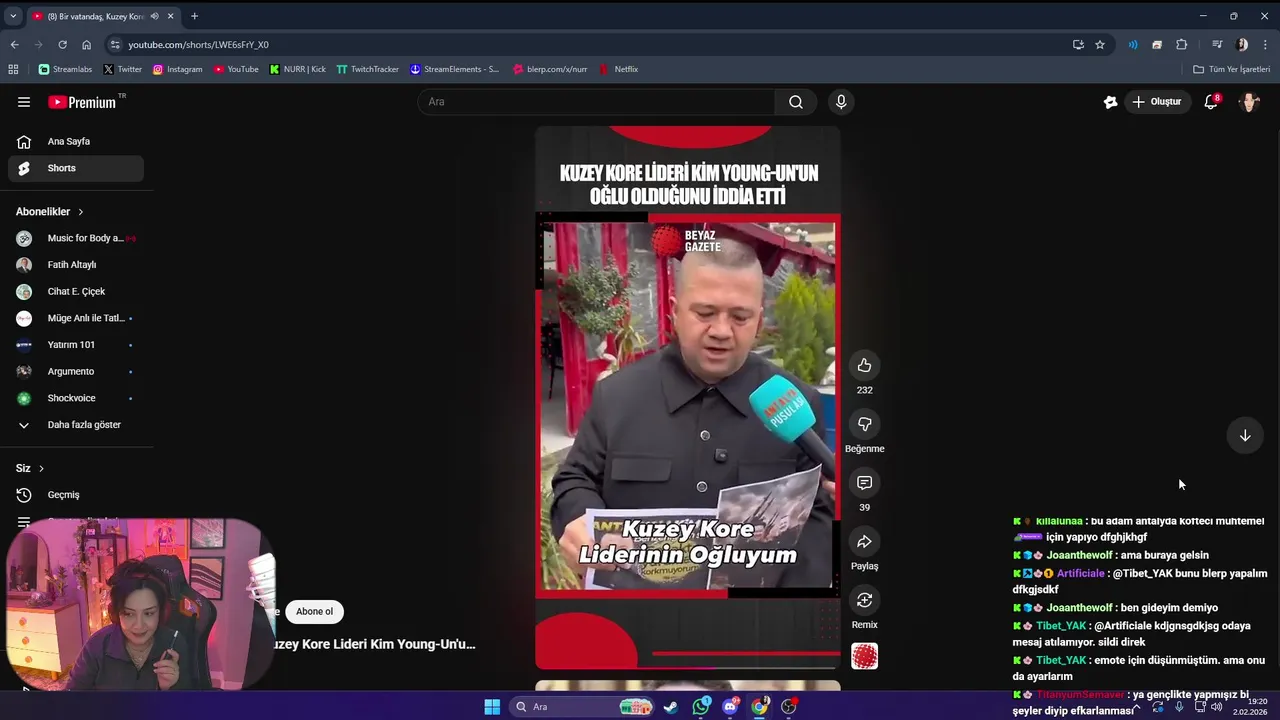Screen dimensions: 1280x720
Task: Open the Twitter bookmark
Action: [x=123, y=69]
